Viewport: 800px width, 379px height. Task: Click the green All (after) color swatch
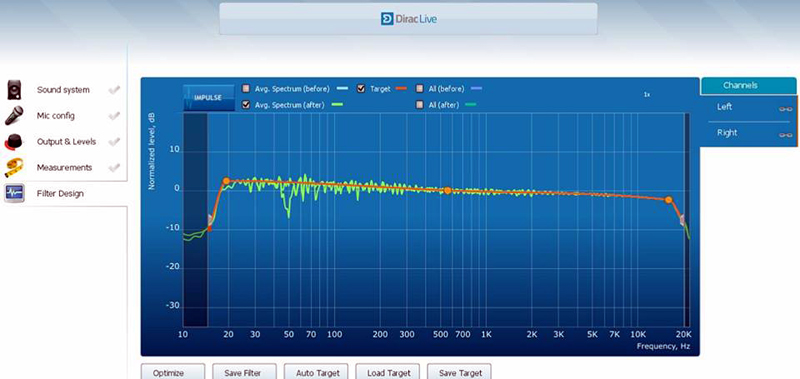point(470,105)
